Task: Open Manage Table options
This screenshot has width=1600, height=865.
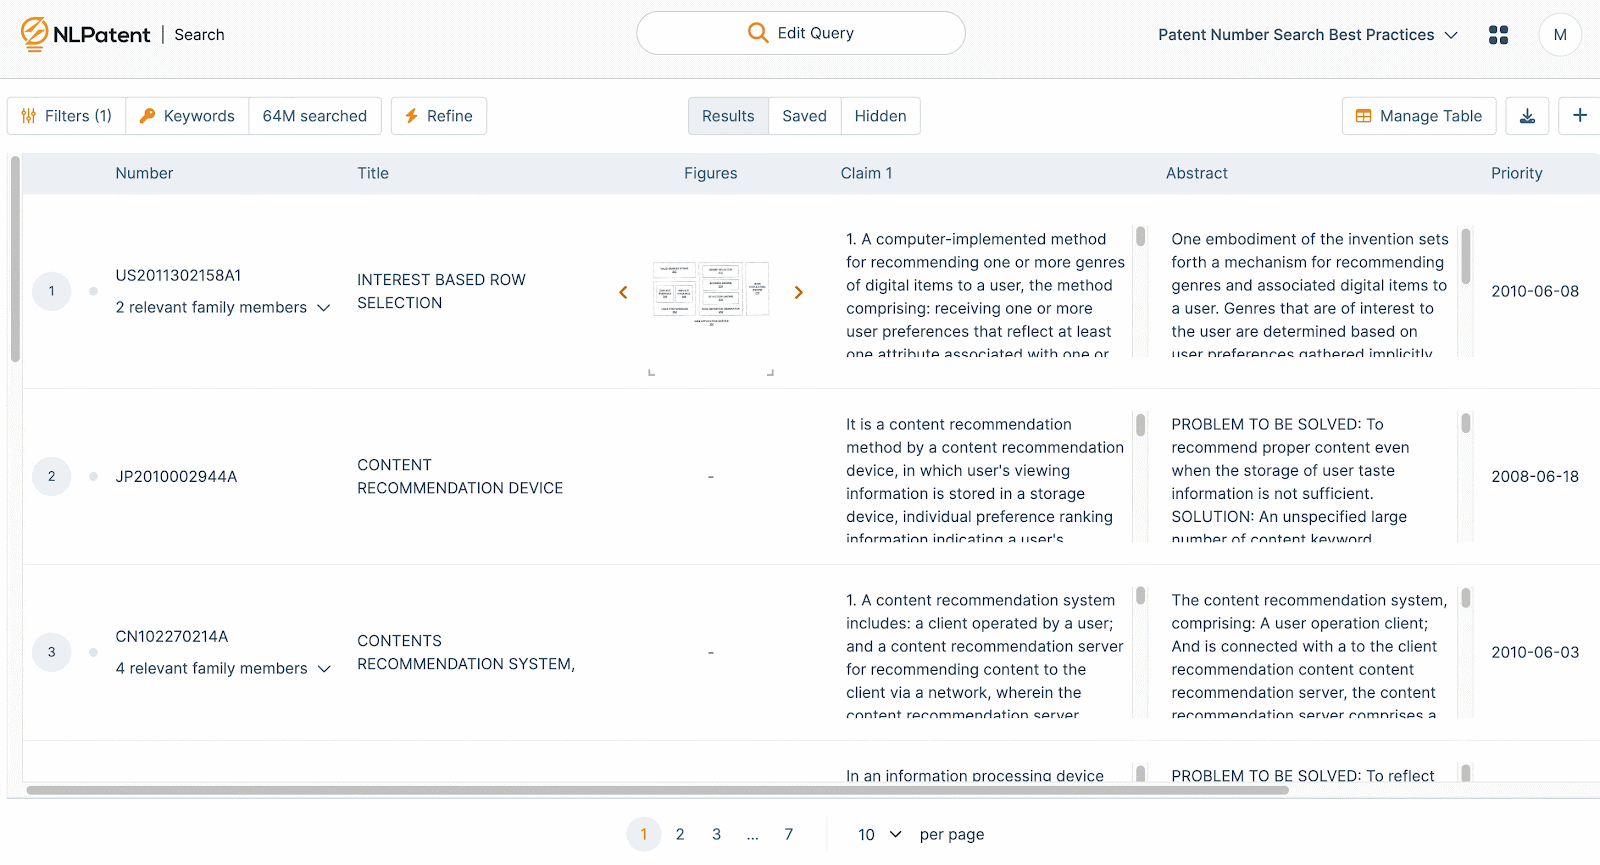Action: (x=1418, y=116)
